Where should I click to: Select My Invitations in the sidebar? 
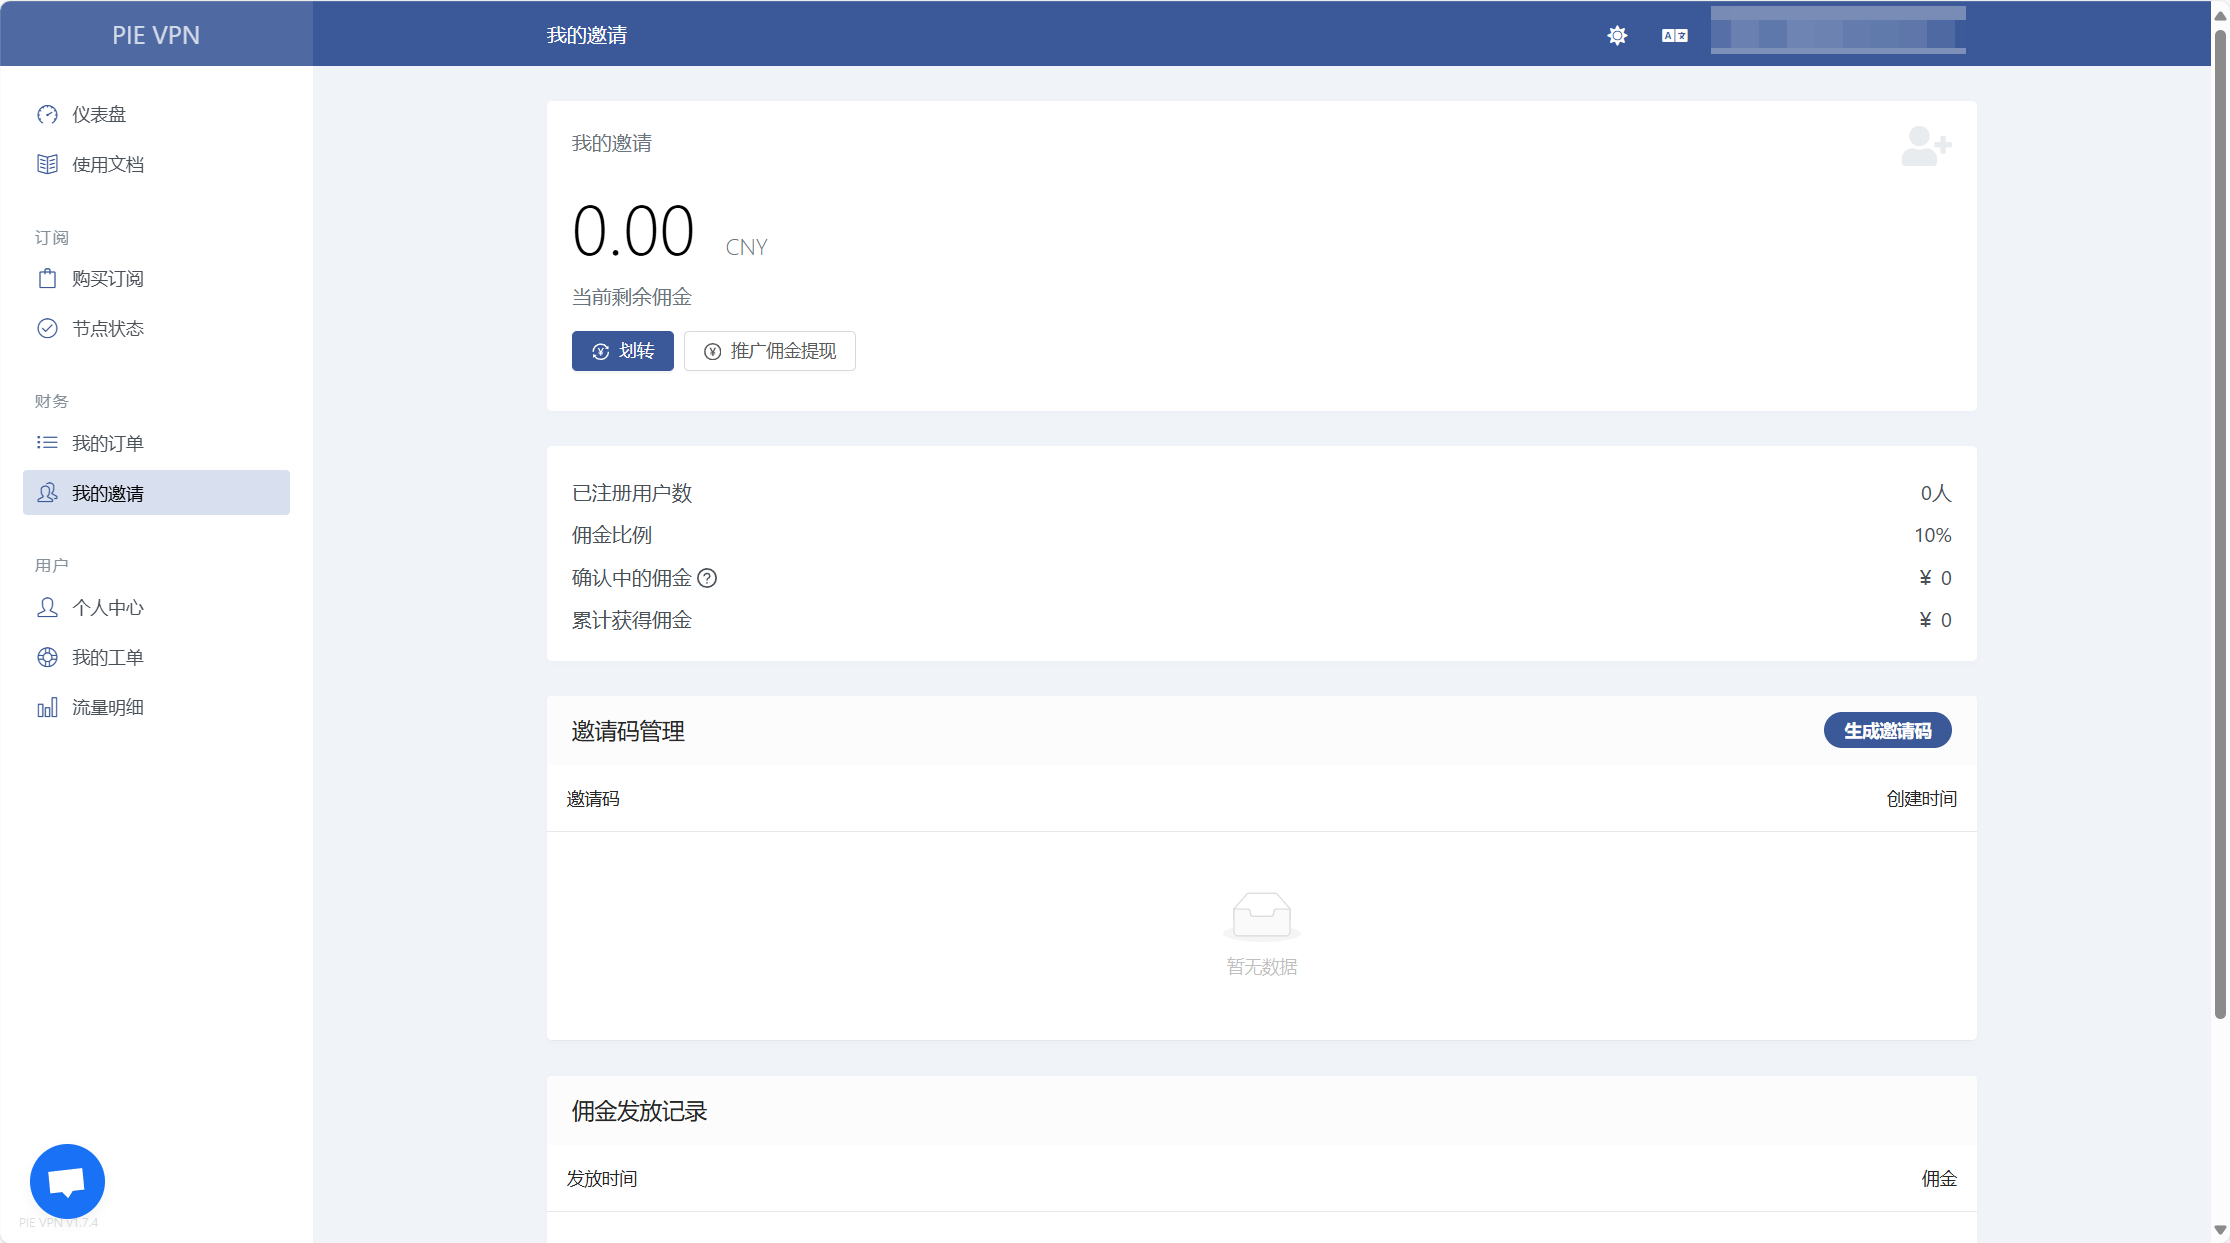point(156,493)
